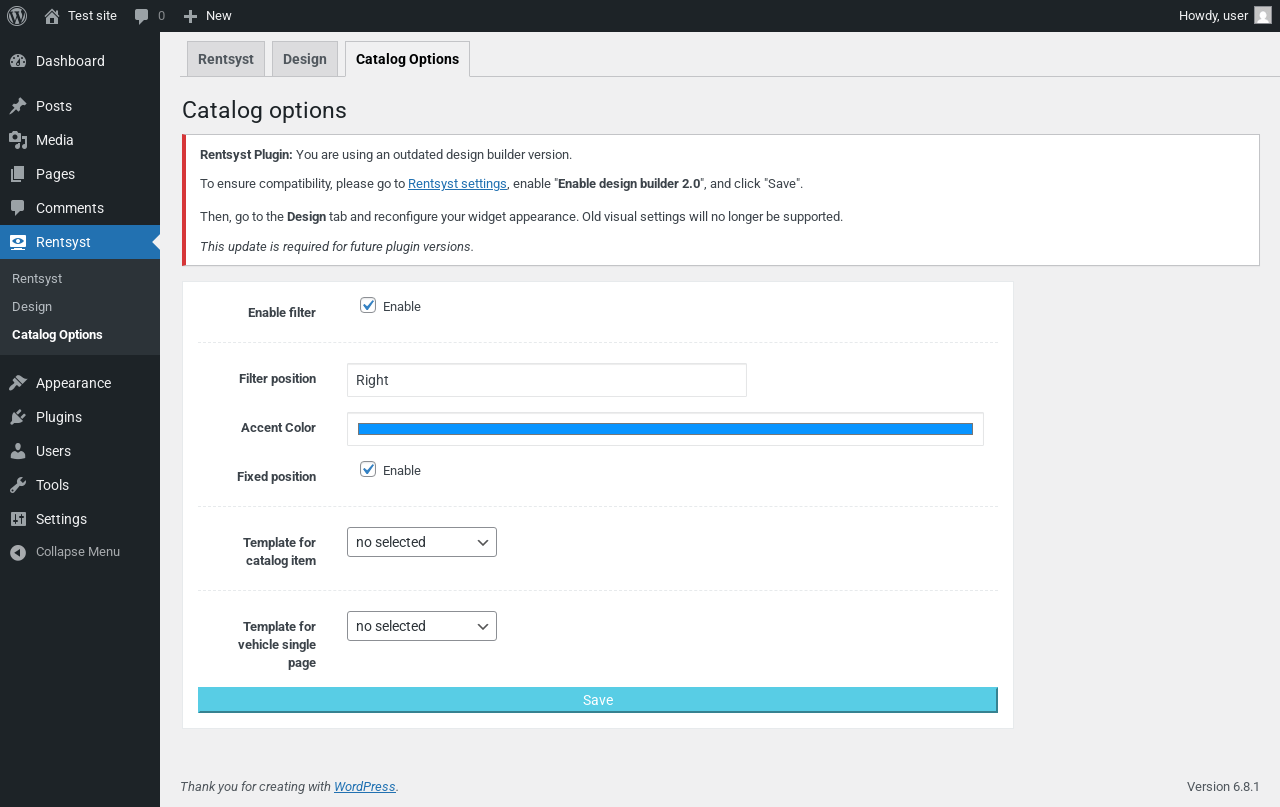Open the Filter position selector showing Right

click(547, 380)
